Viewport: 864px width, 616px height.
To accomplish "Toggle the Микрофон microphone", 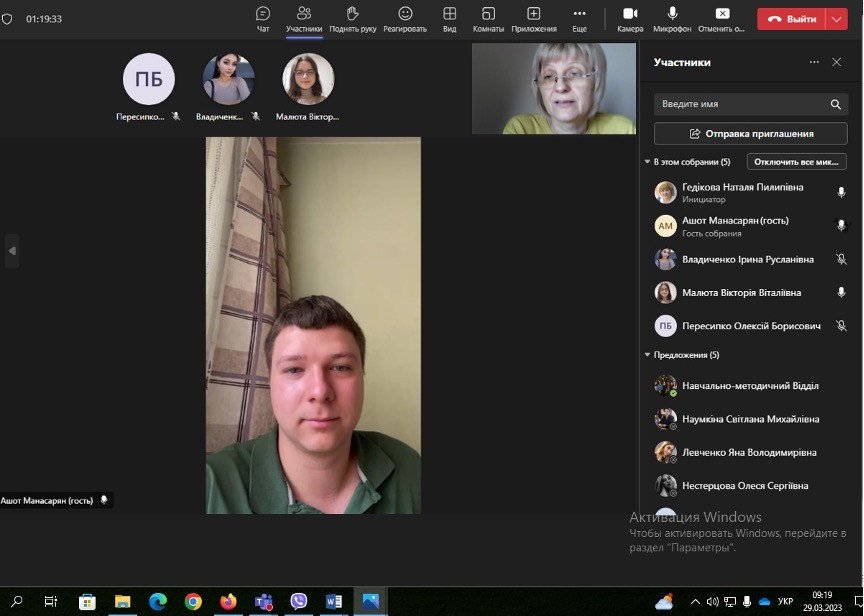I will [672, 19].
